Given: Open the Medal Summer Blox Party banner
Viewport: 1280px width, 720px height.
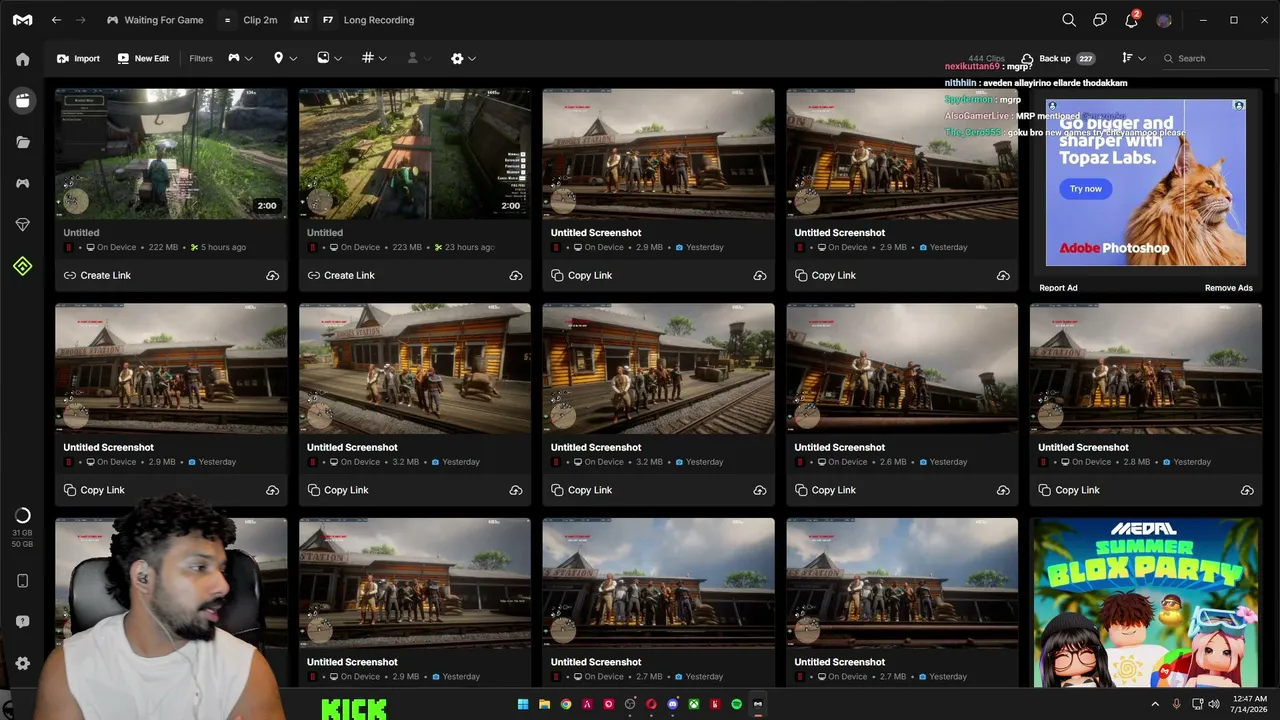Looking at the screenshot, I should [x=1146, y=603].
